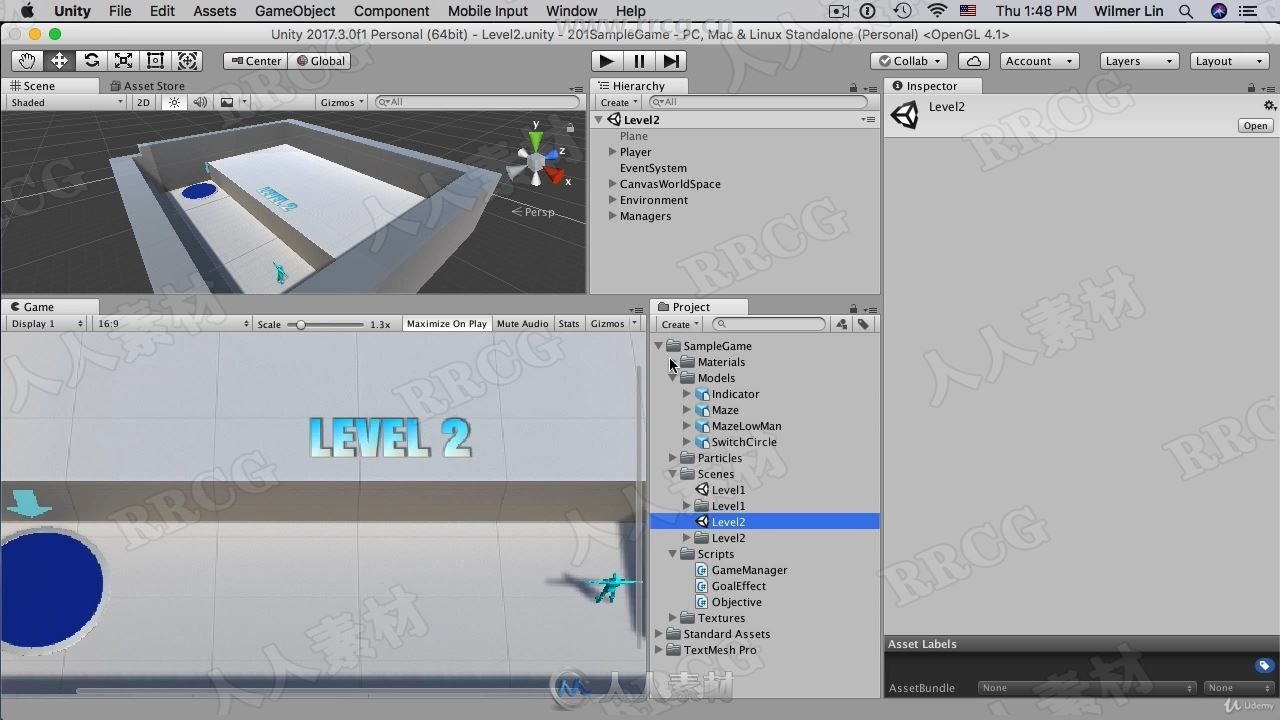Viewport: 1280px width, 720px height.
Task: Click the Play button
Action: (x=606, y=61)
